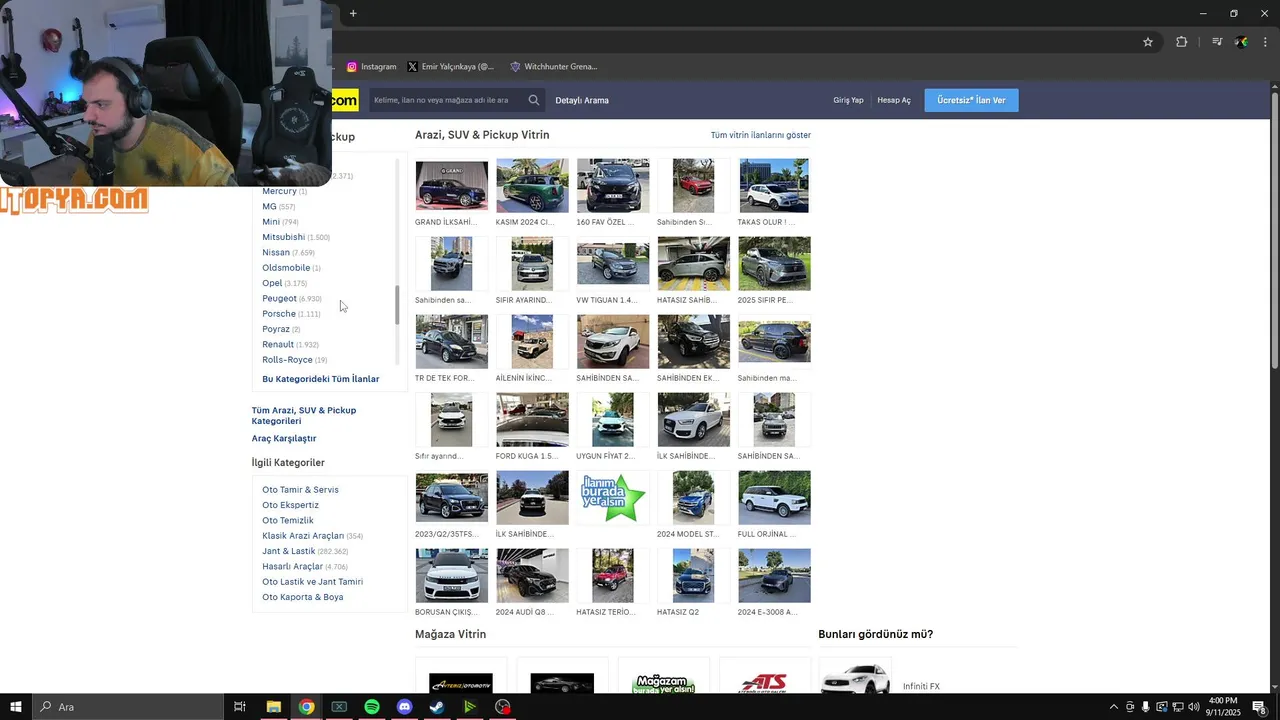Open Task View on the taskbar

pos(240,707)
